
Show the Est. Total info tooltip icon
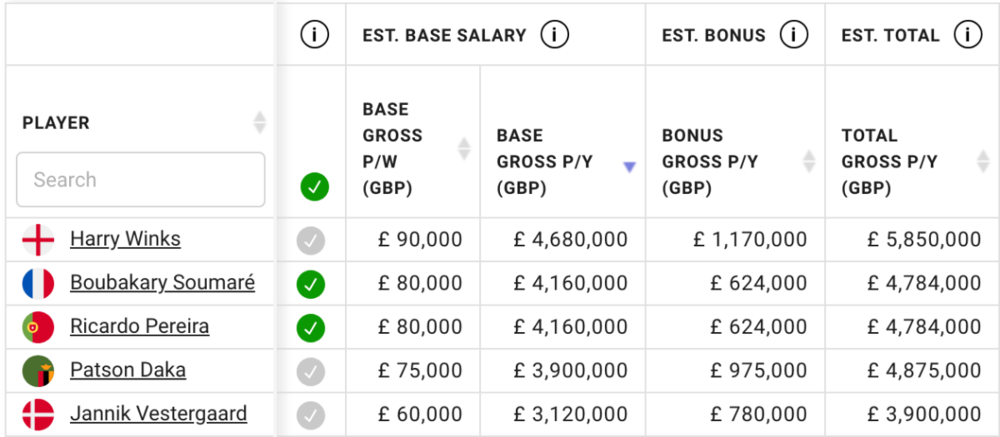[967, 35]
